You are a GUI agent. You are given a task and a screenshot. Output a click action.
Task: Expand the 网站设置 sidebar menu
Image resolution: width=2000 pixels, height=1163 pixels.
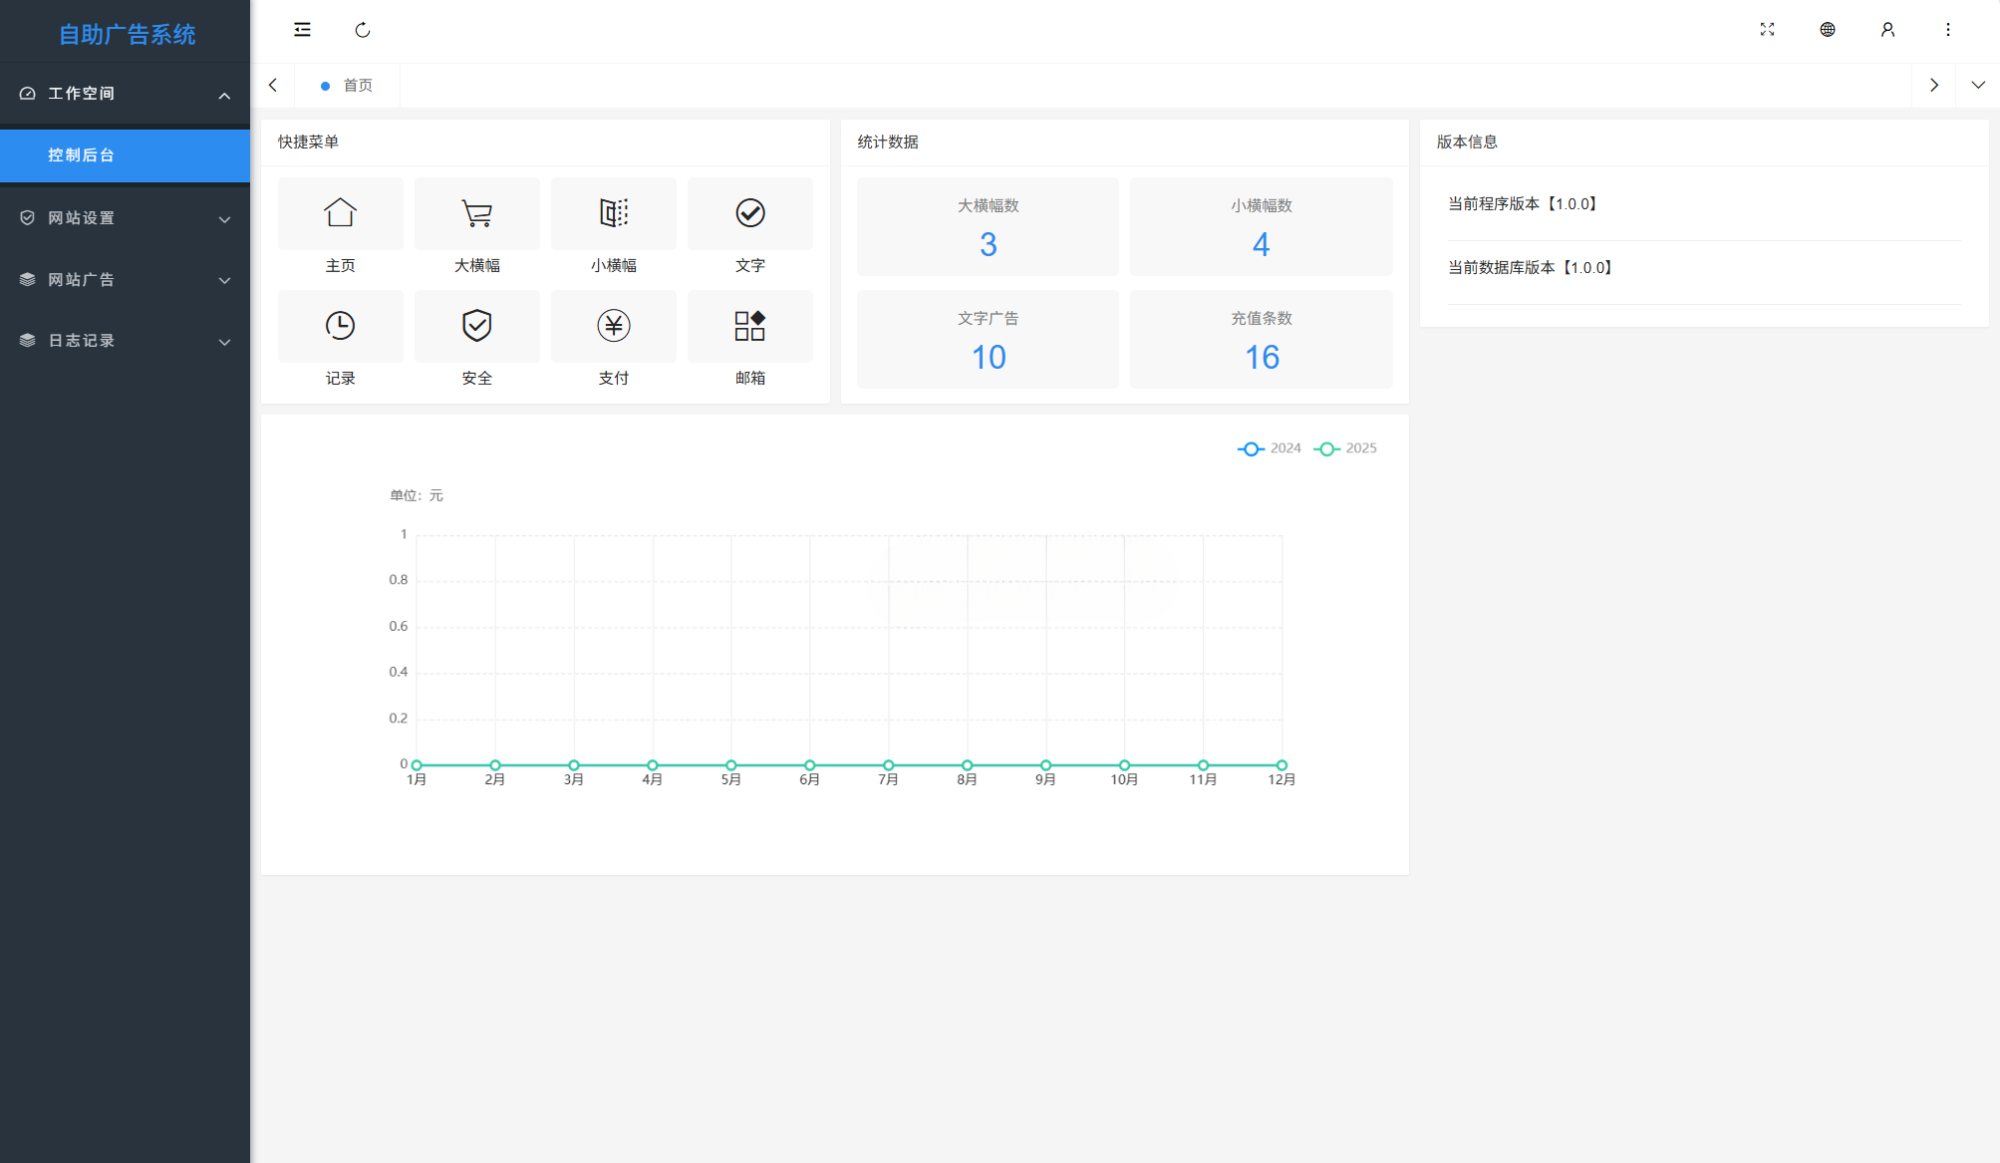tap(125, 218)
